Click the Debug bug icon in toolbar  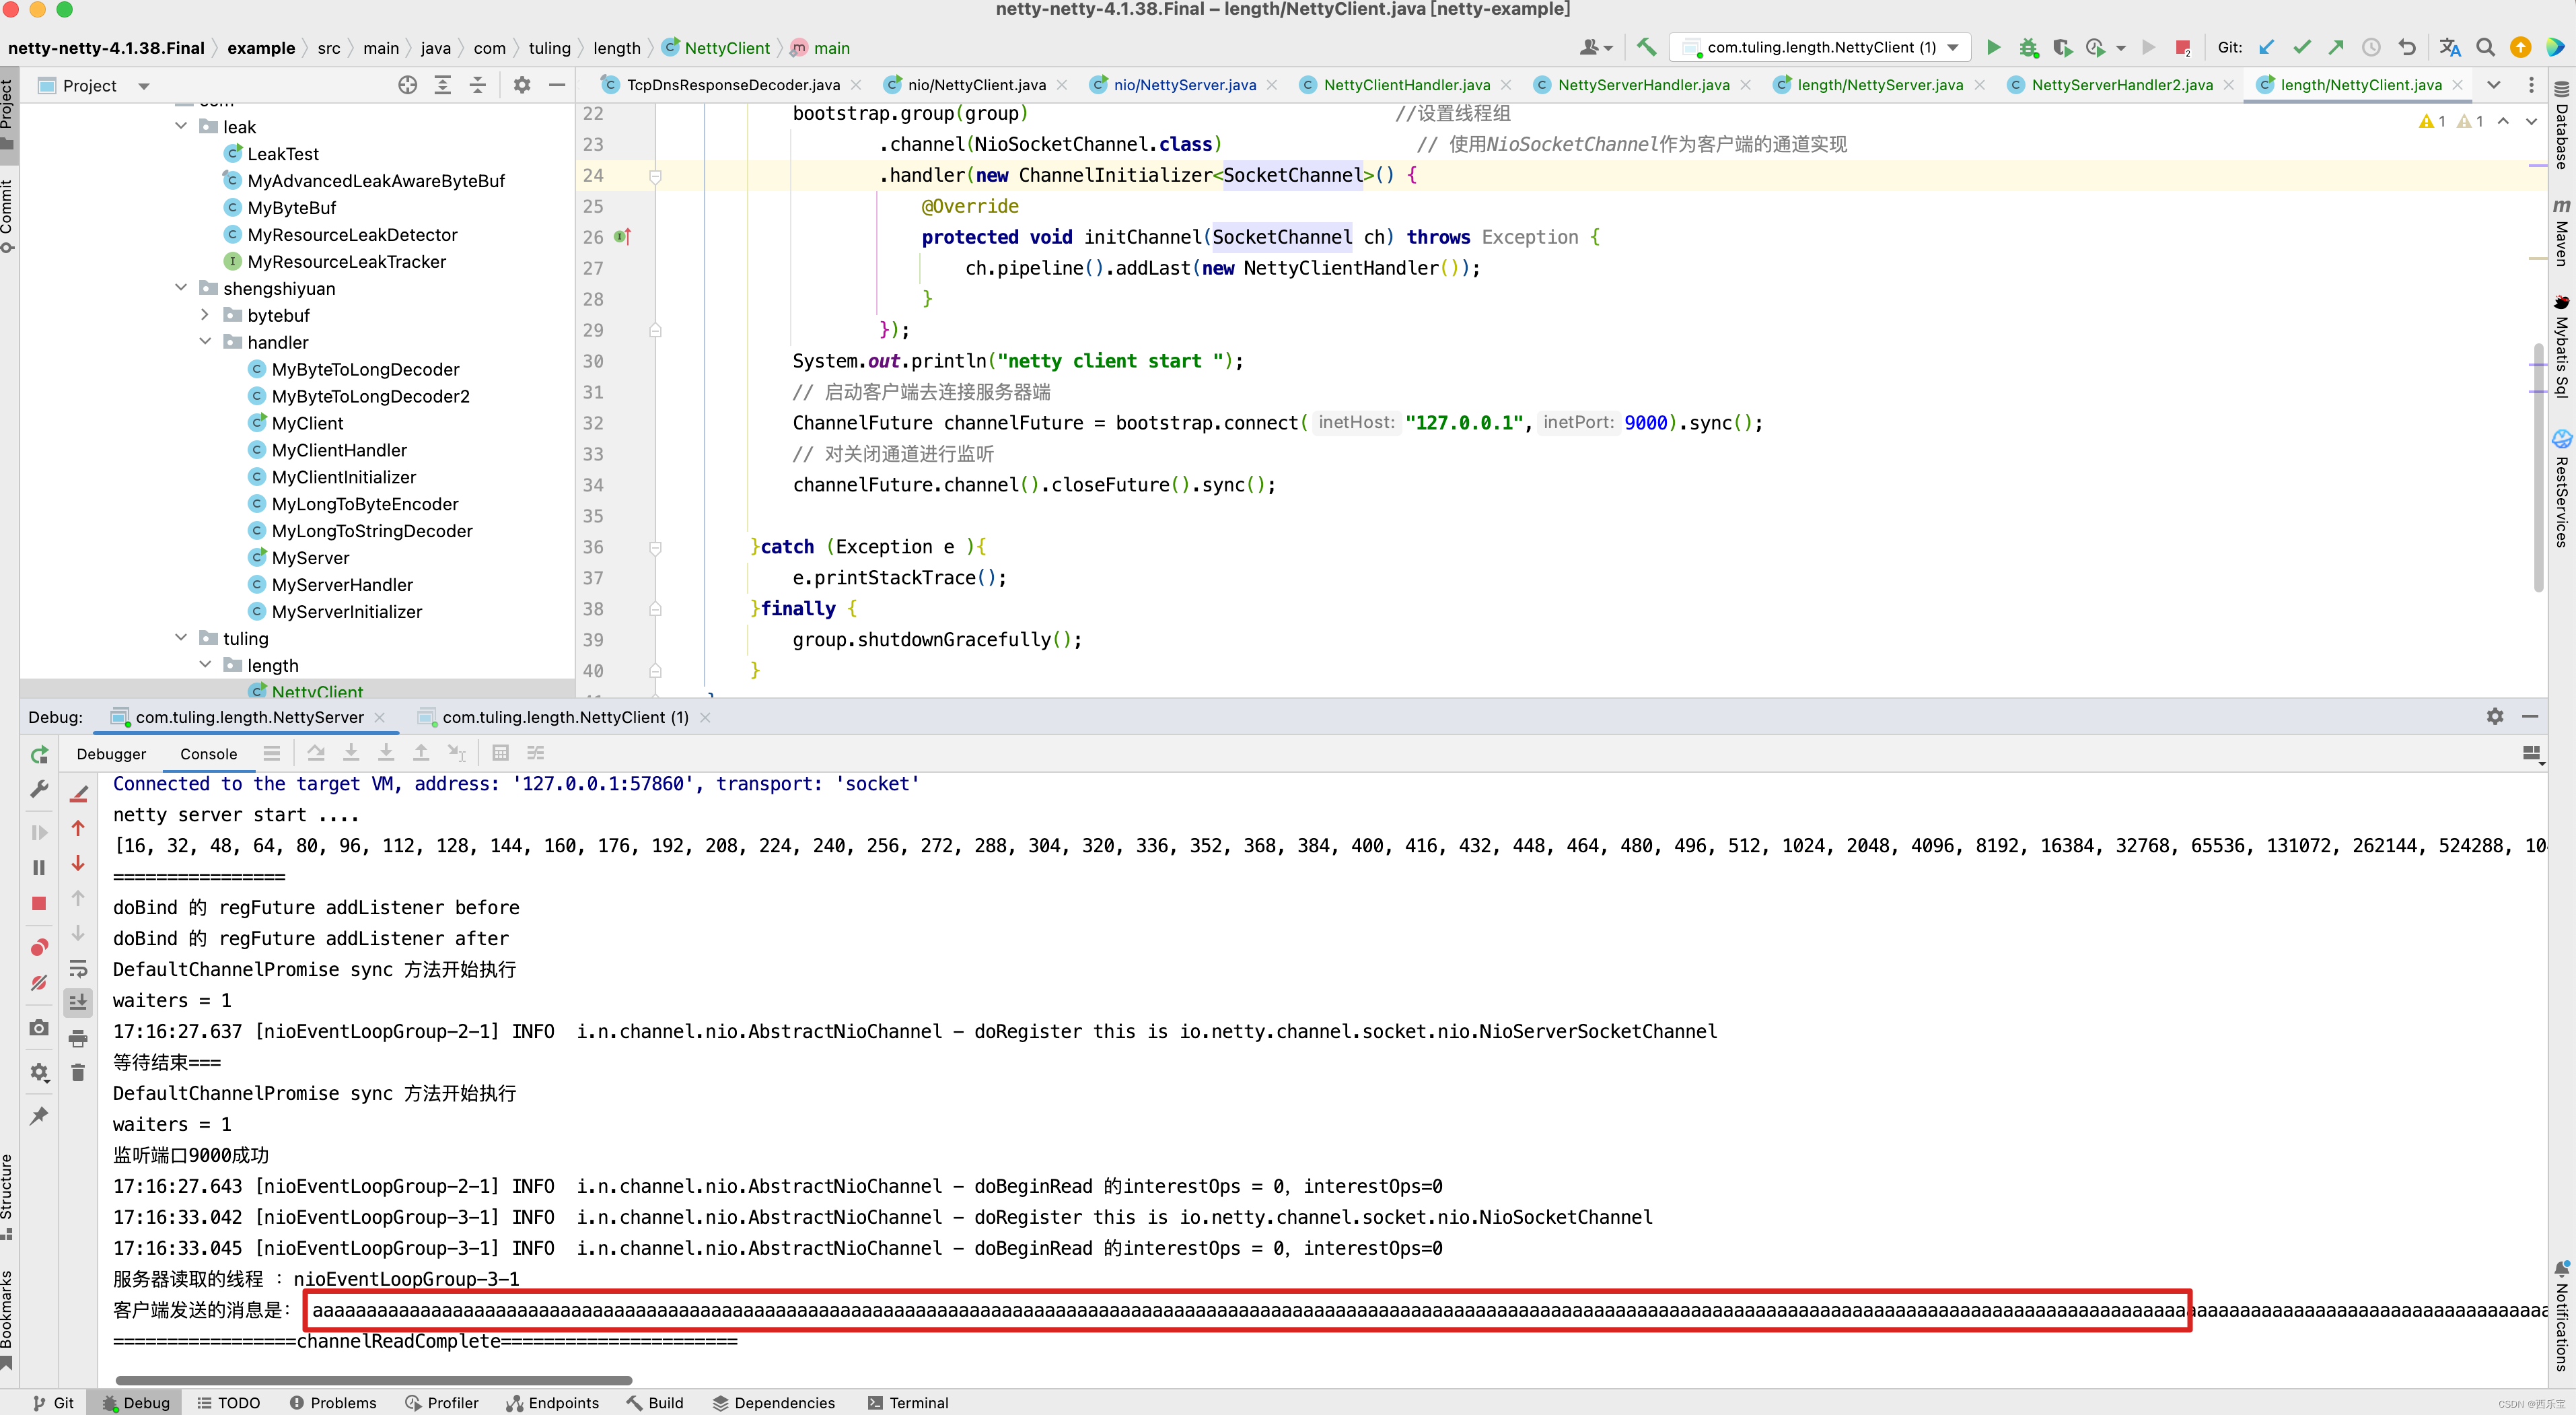coord(2028,47)
